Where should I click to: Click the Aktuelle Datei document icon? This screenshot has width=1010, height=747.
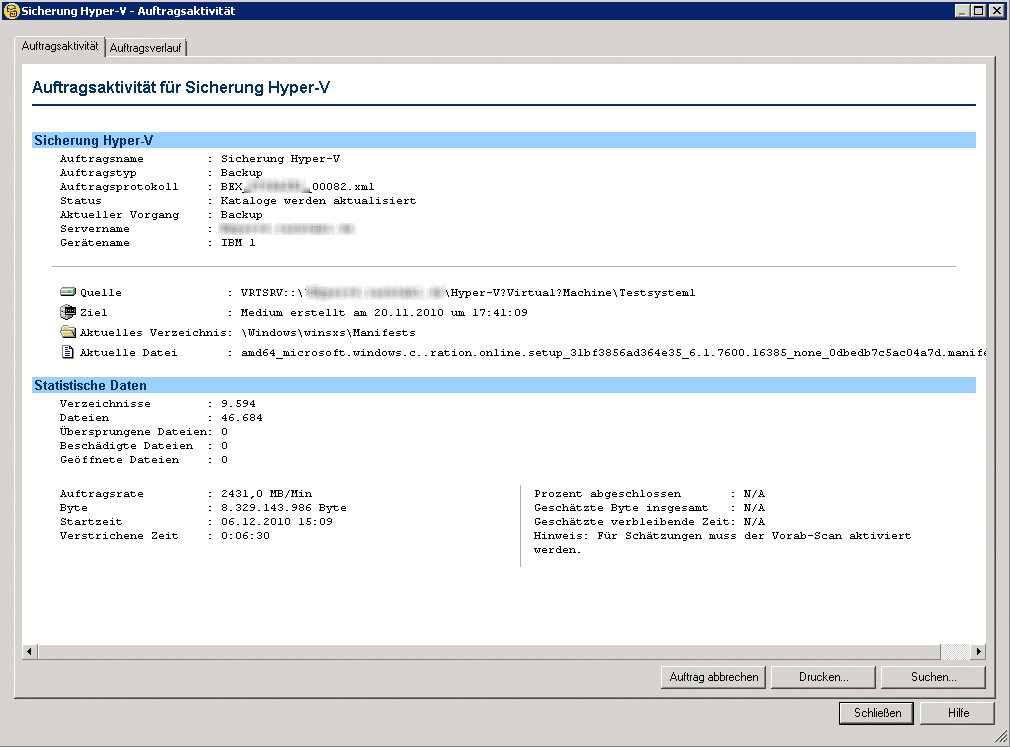click(x=68, y=352)
